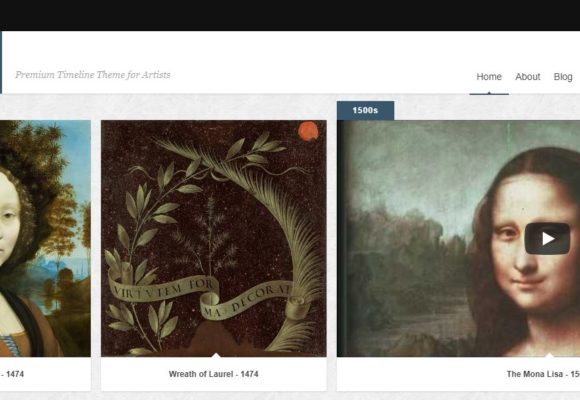Play the Mona Lisa video
Screen dimensions: 580x400
tap(547, 239)
